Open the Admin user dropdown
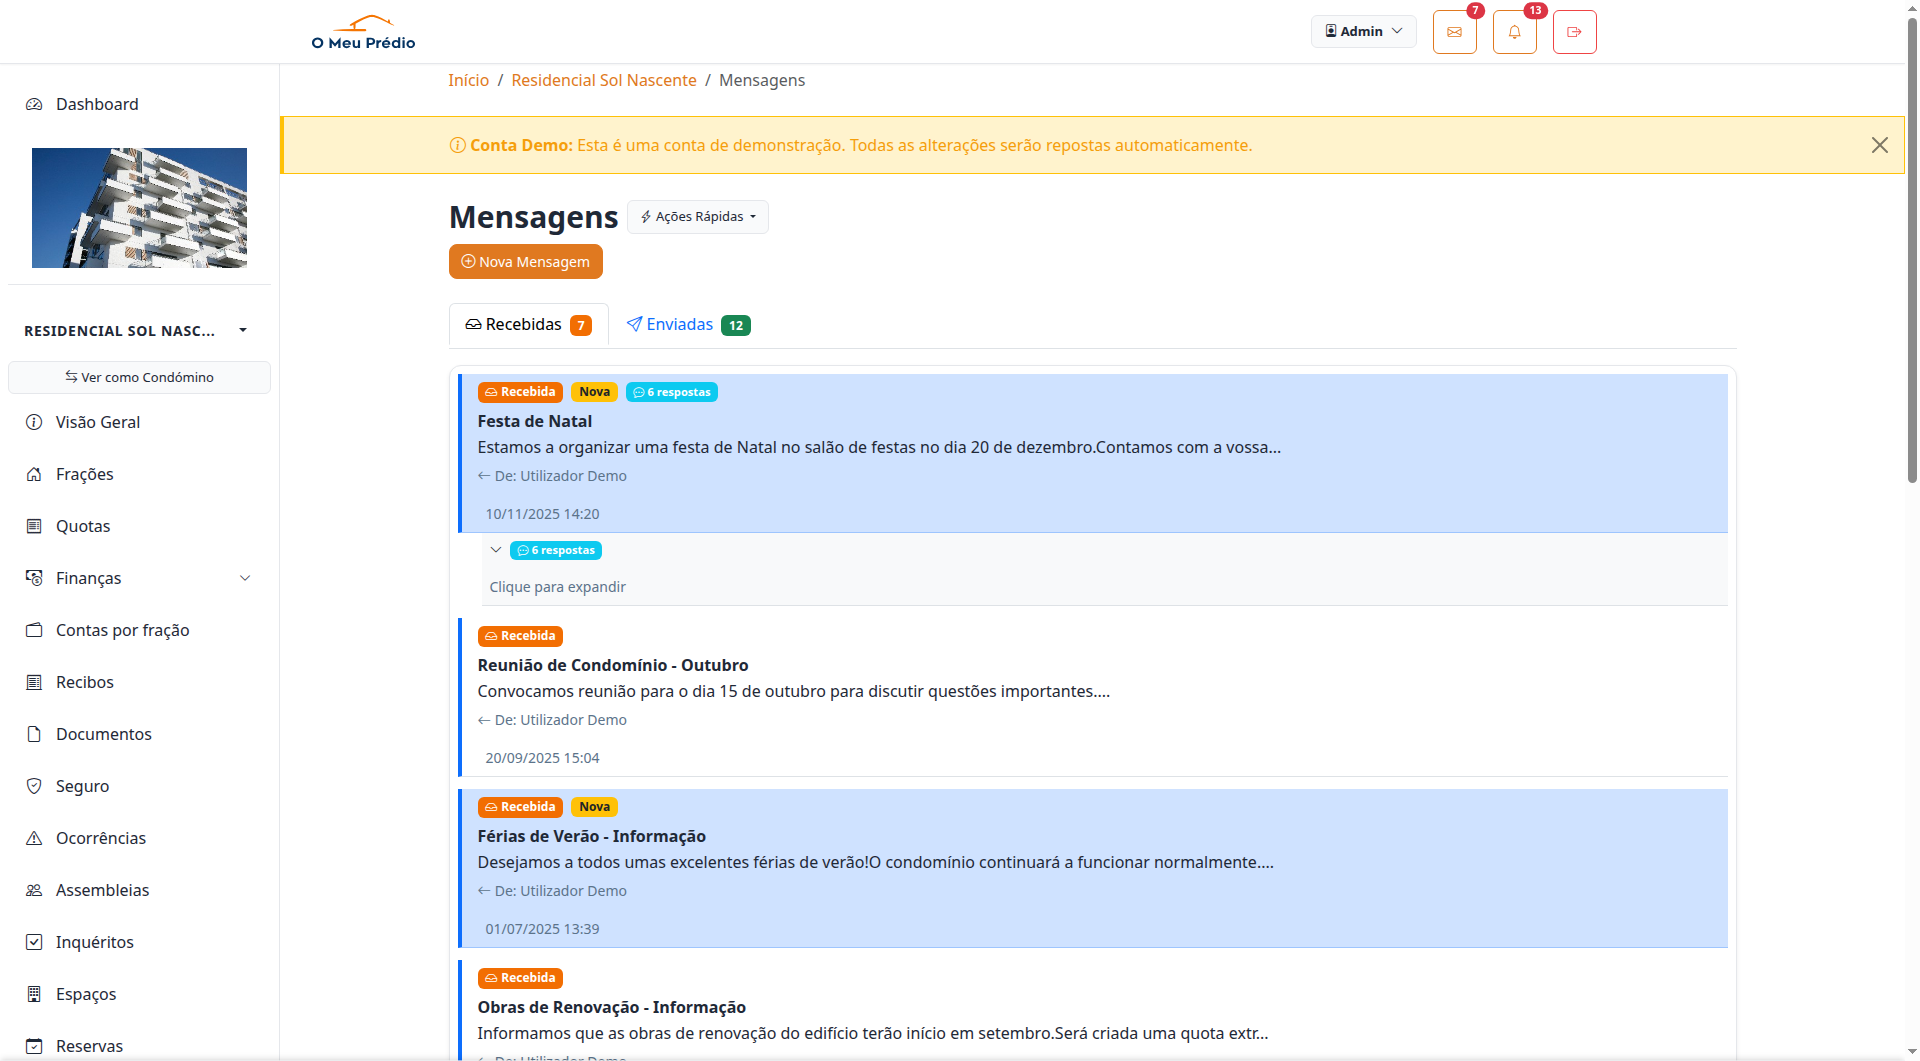Viewport: 1920px width, 1061px height. coord(1363,31)
